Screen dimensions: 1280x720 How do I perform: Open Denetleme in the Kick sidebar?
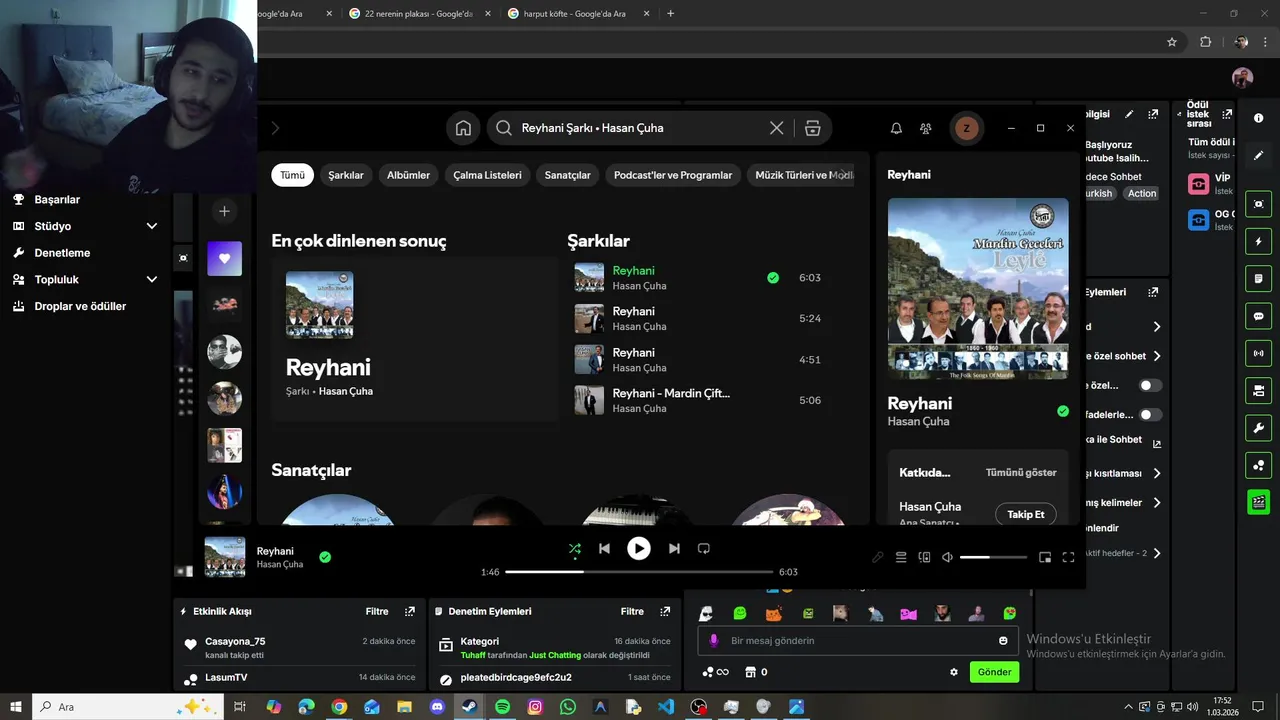pyautogui.click(x=62, y=253)
